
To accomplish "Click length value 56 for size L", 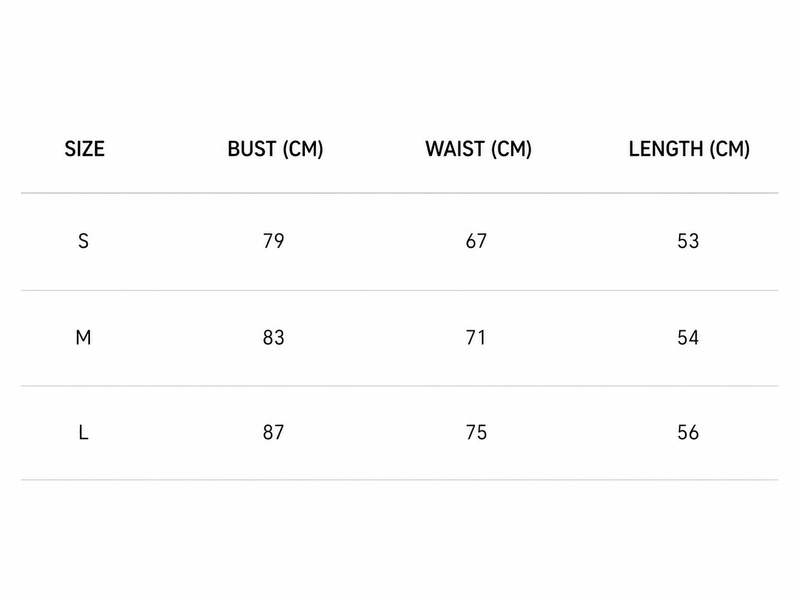I will point(688,433).
